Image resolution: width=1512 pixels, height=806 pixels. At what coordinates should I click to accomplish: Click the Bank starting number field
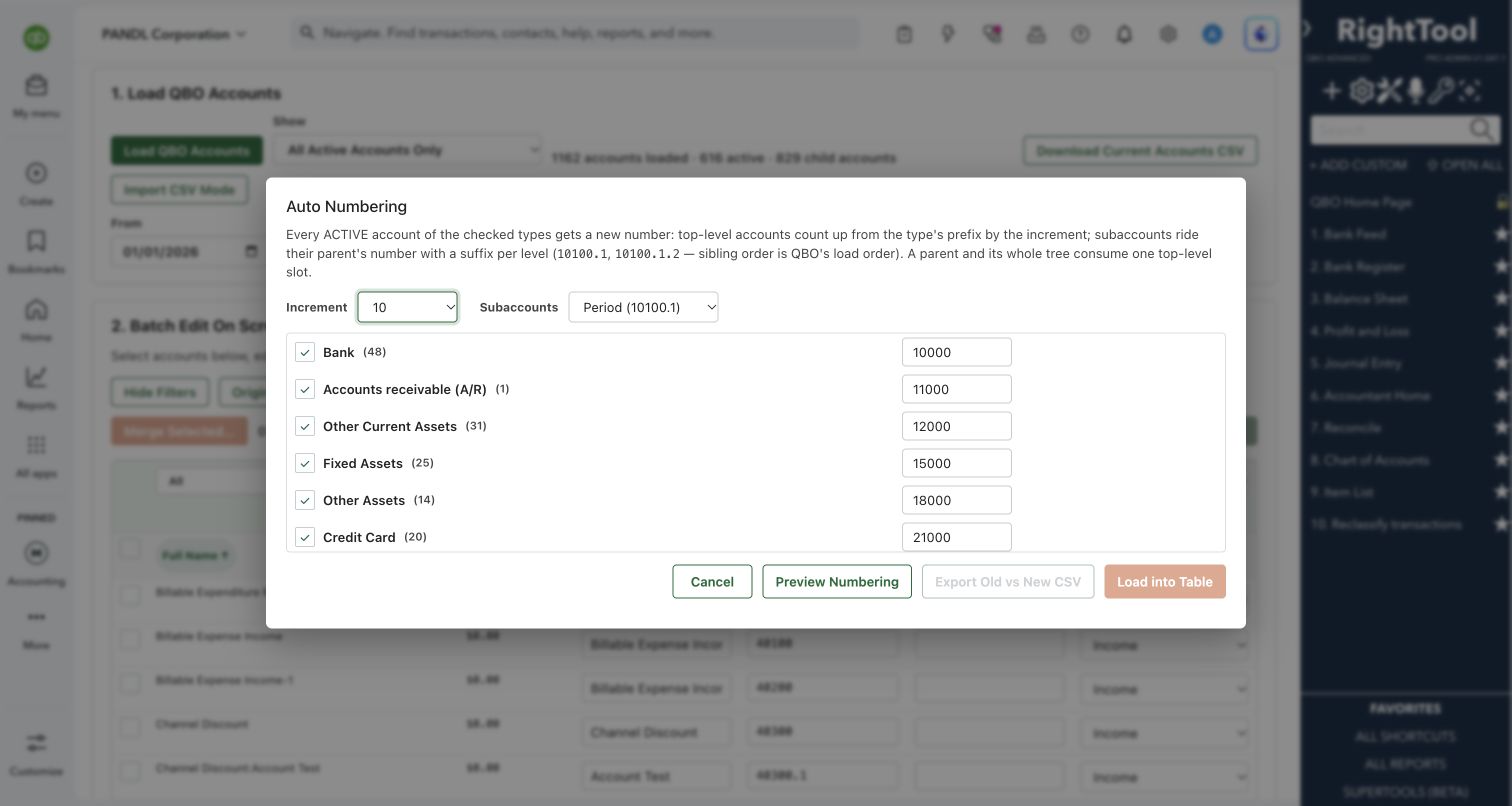957,352
